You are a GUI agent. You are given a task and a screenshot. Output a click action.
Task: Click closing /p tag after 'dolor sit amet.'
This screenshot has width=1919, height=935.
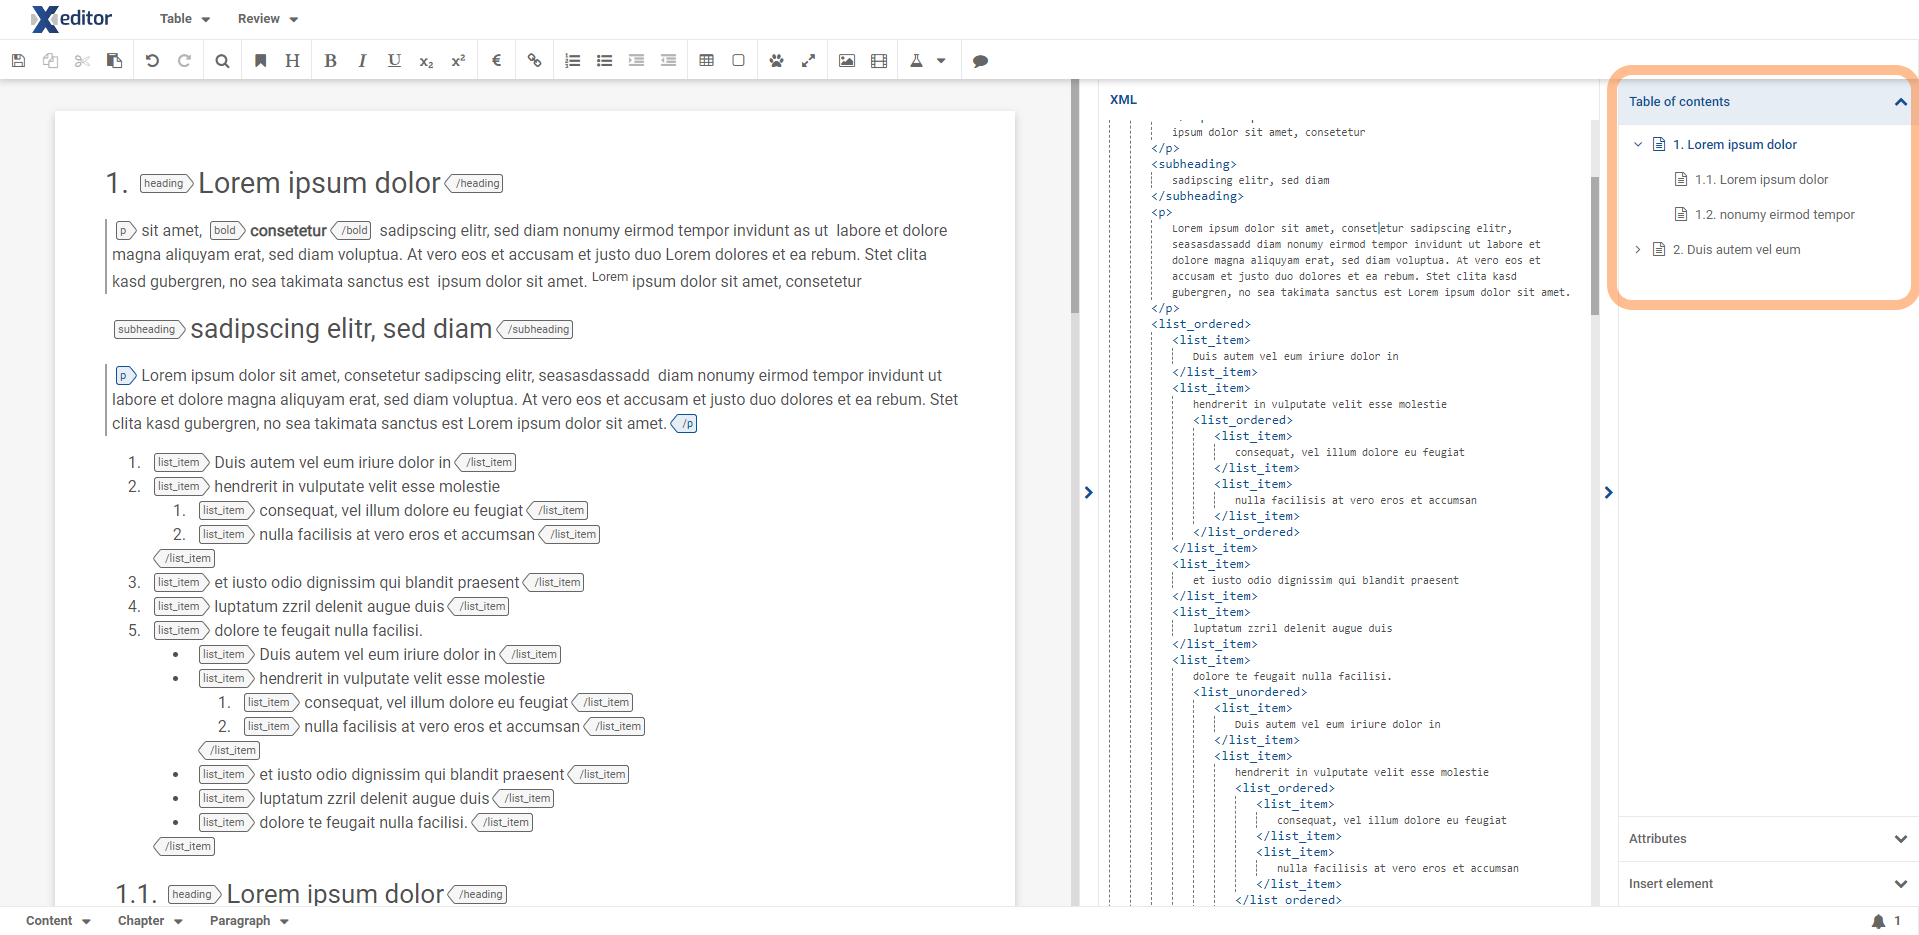pyautogui.click(x=685, y=424)
